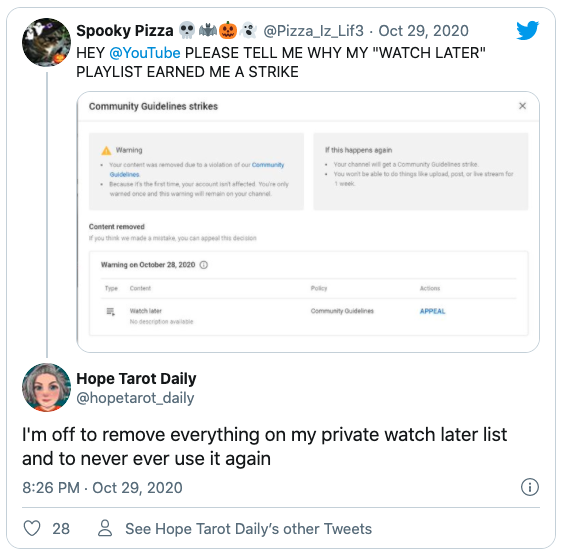
Task: See Hope Tarot Daily's other Tweets
Action: coord(249,529)
